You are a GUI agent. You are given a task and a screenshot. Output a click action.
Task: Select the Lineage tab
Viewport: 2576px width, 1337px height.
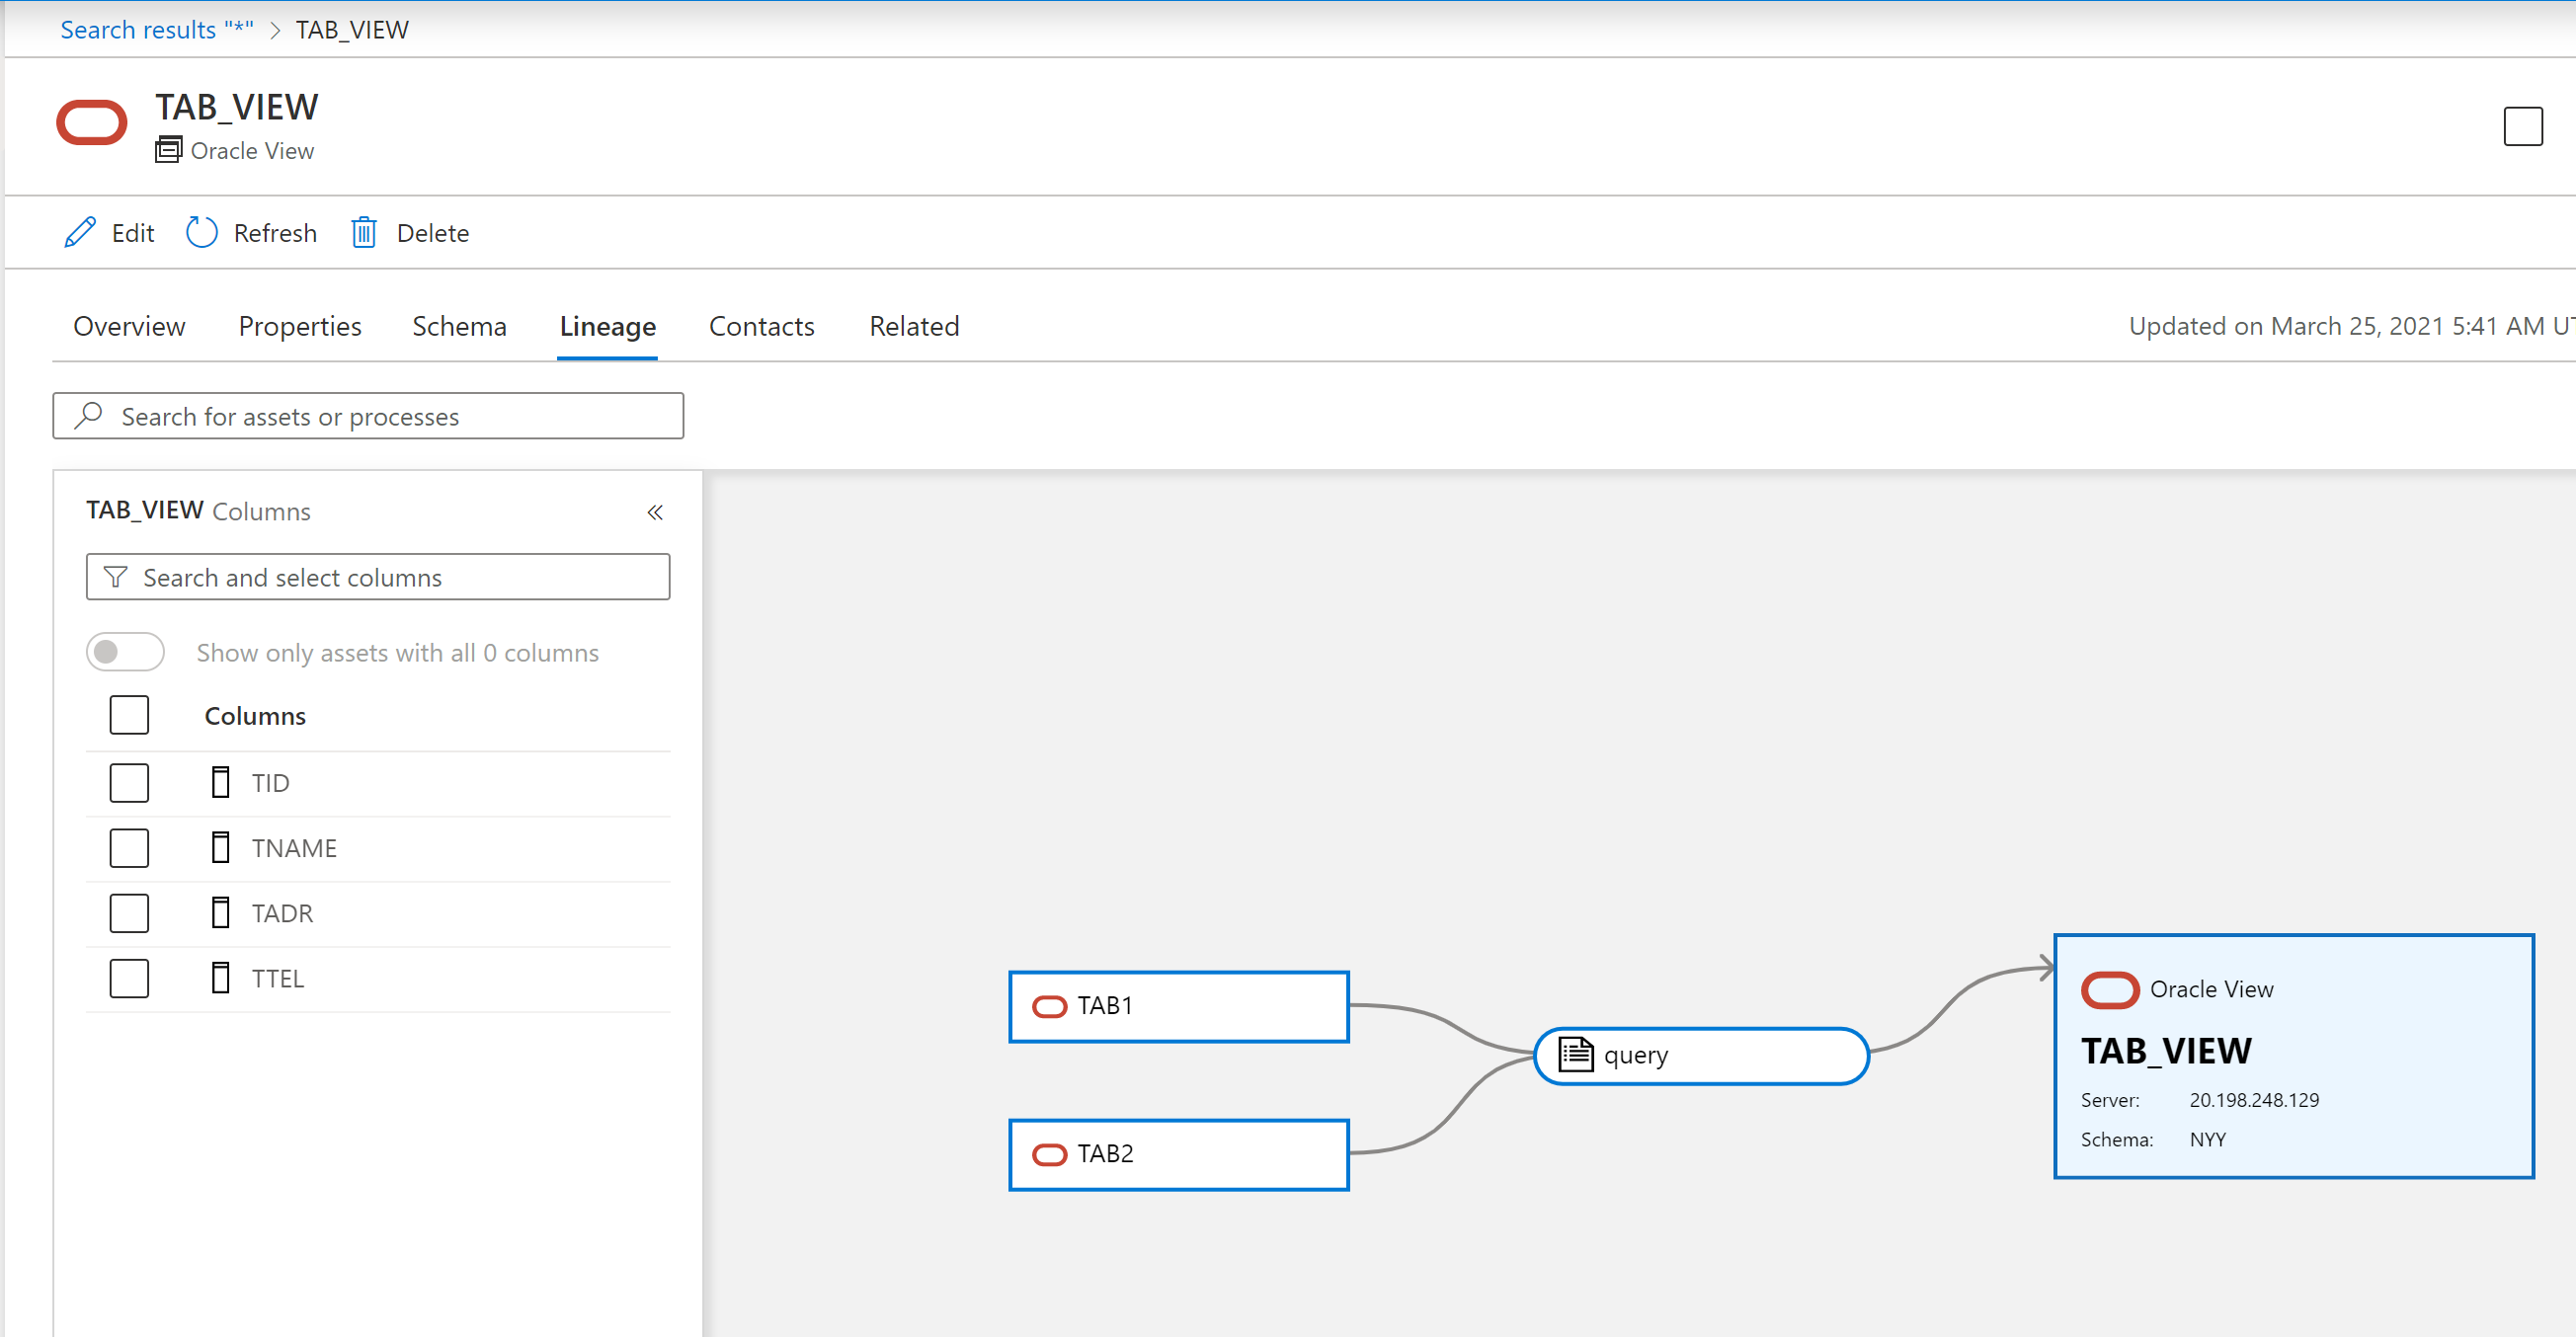pos(608,325)
